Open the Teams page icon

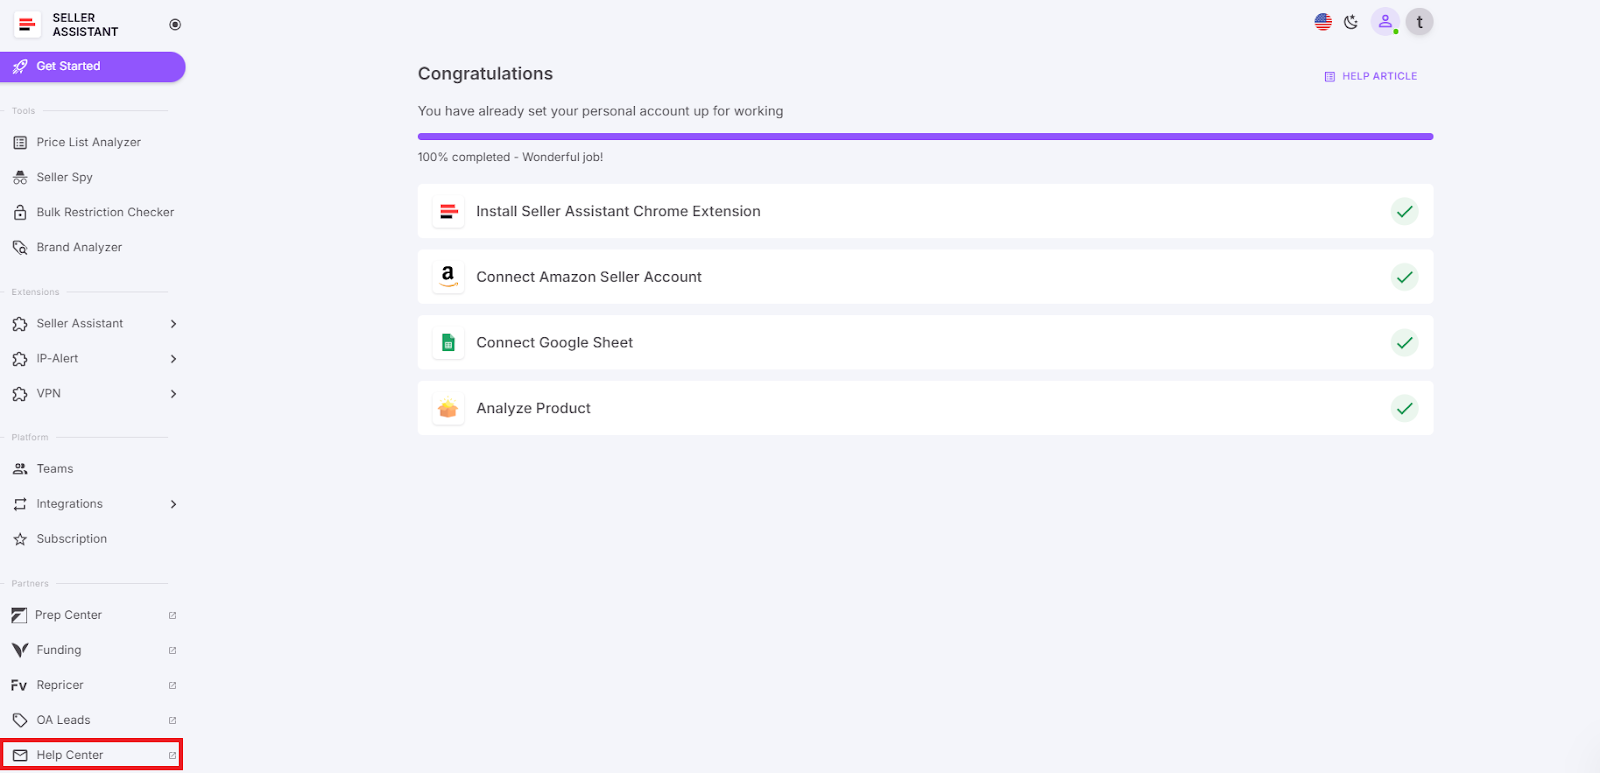[20, 469]
